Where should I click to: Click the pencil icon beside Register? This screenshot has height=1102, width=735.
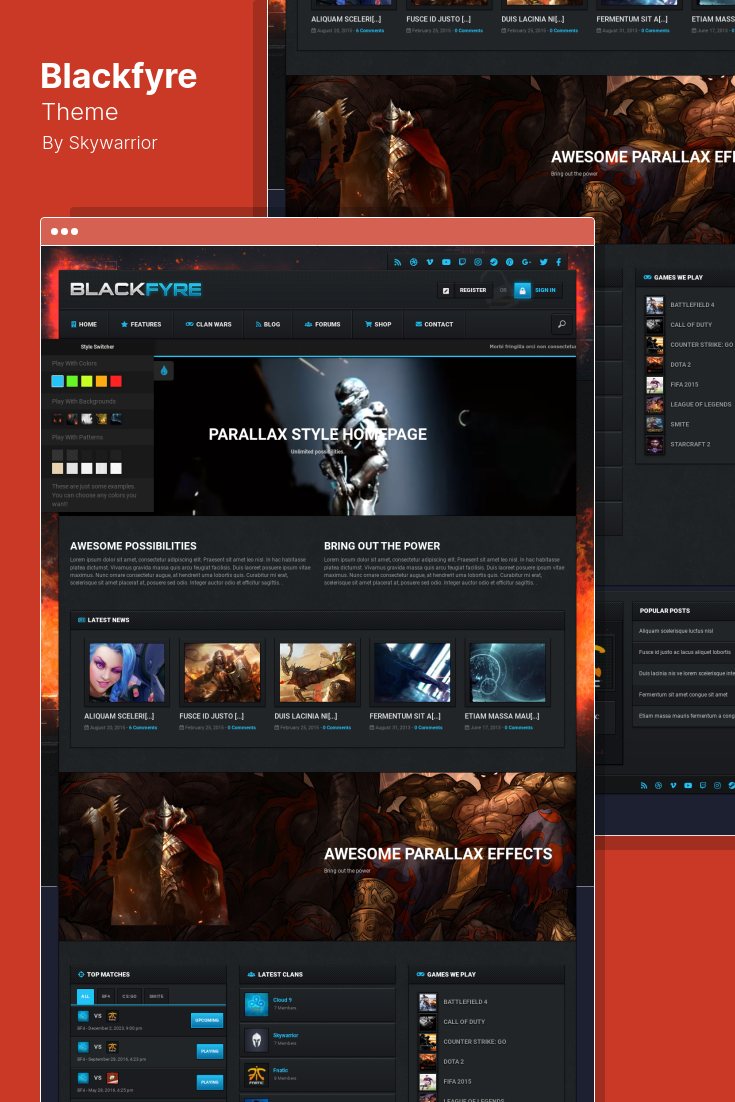tap(445, 290)
